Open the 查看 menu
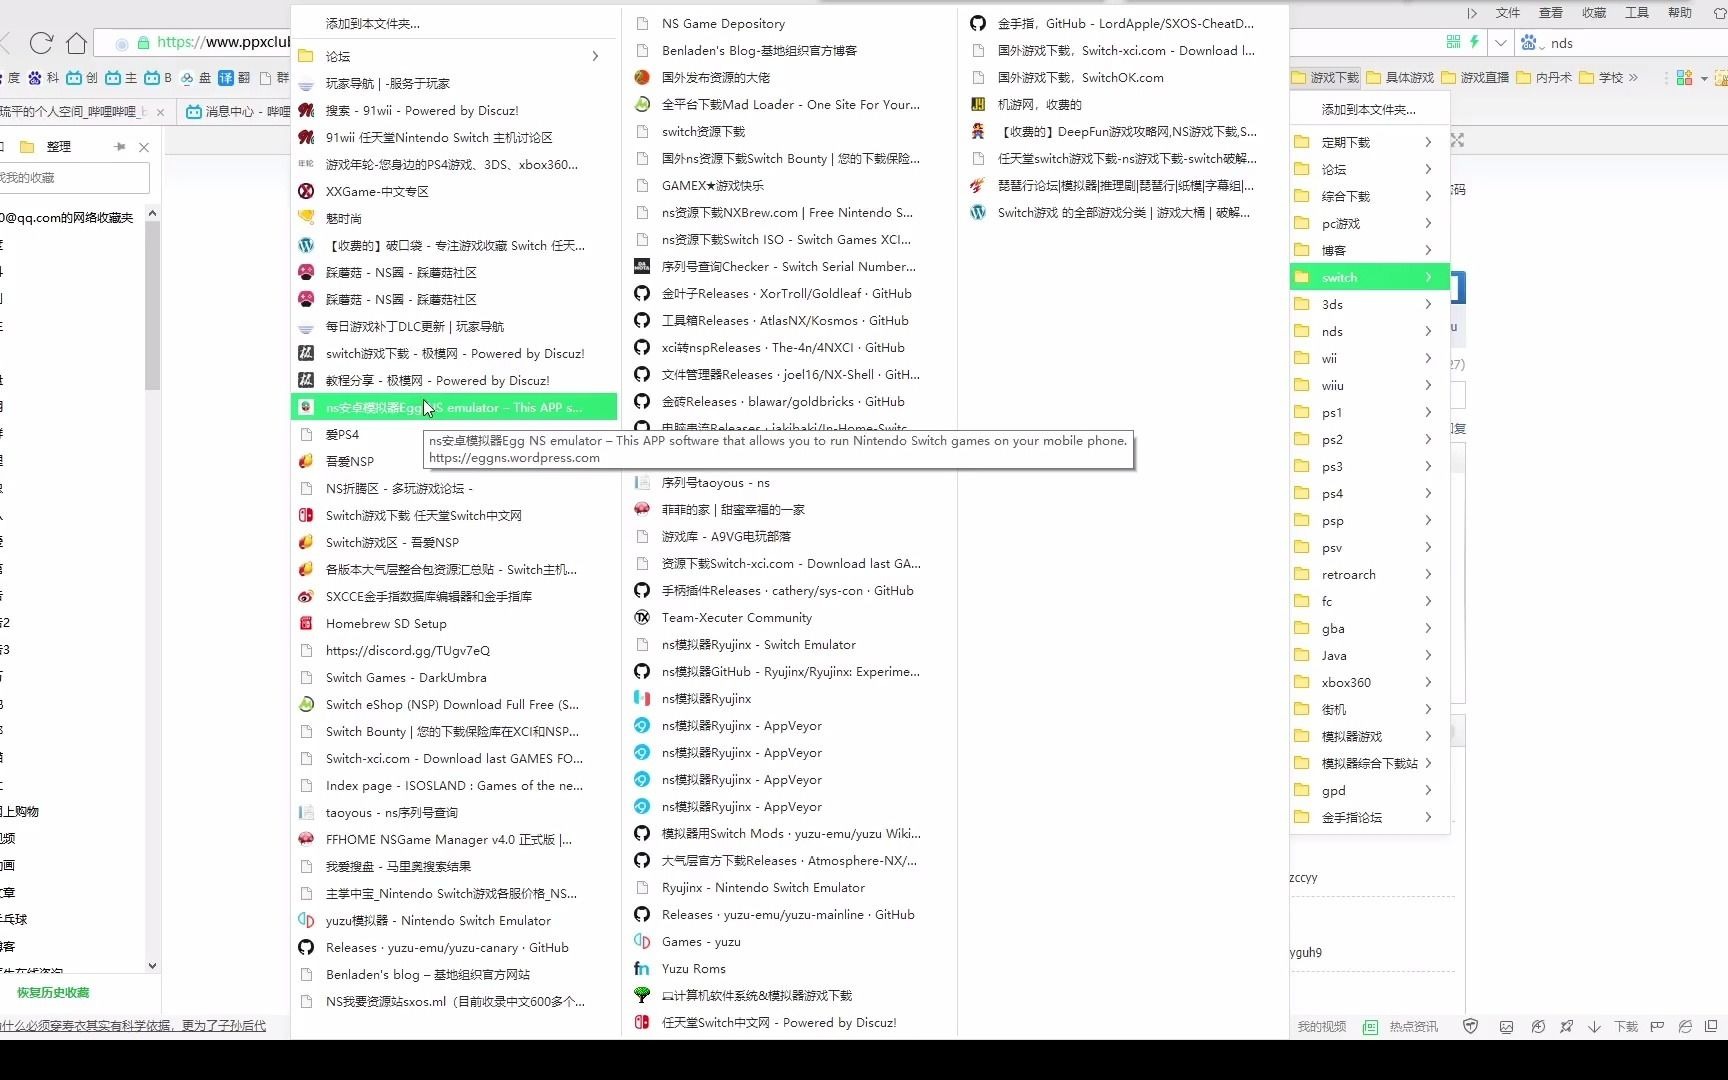The image size is (1728, 1080). pyautogui.click(x=1550, y=13)
